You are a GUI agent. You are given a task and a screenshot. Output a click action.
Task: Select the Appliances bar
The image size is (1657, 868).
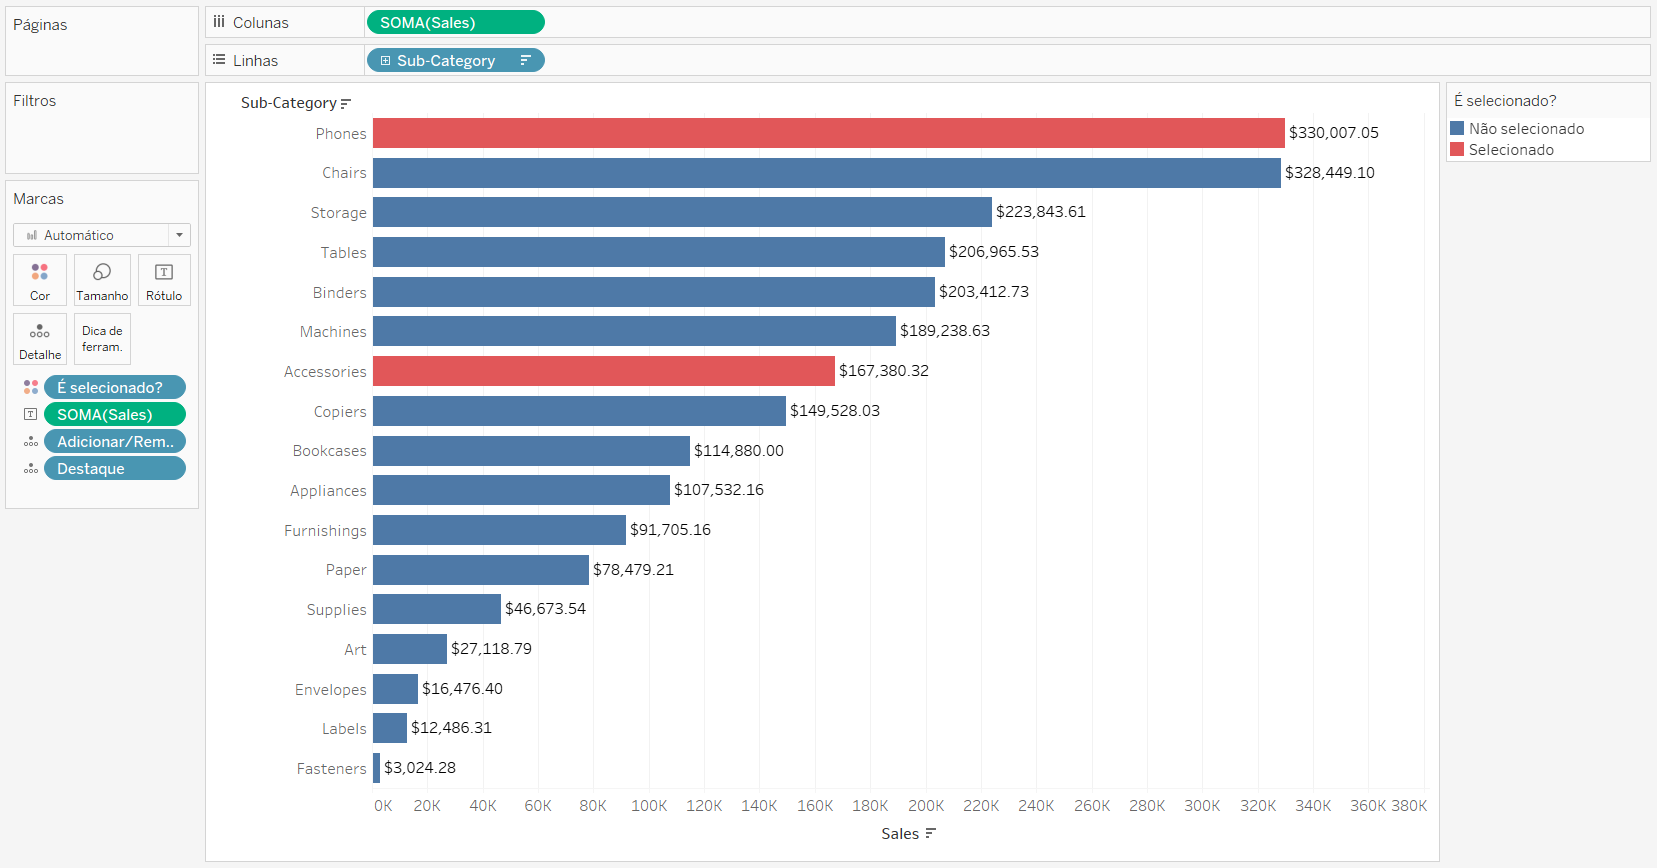click(x=521, y=490)
